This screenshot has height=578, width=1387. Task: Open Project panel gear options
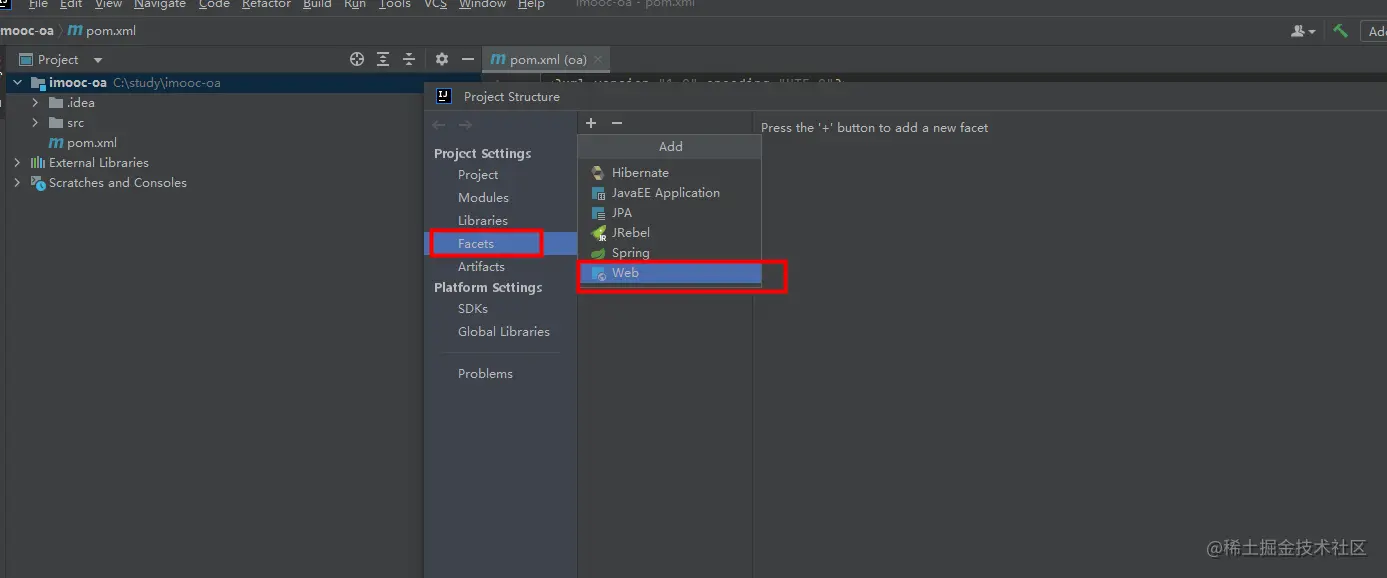442,60
